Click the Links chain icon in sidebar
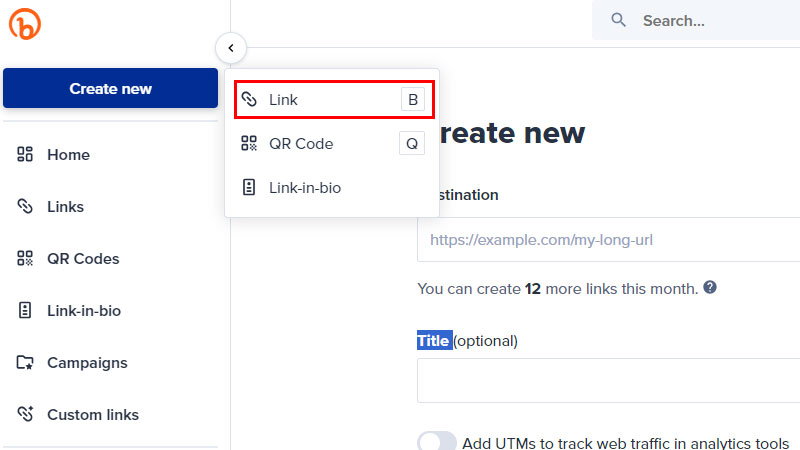Screen dimensions: 800x450 click(x=25, y=207)
